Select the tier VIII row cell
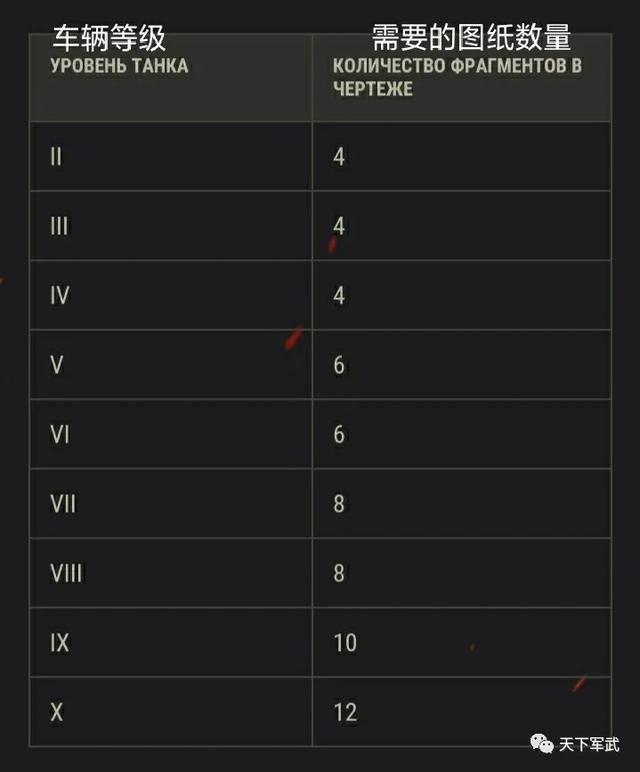 [171, 573]
